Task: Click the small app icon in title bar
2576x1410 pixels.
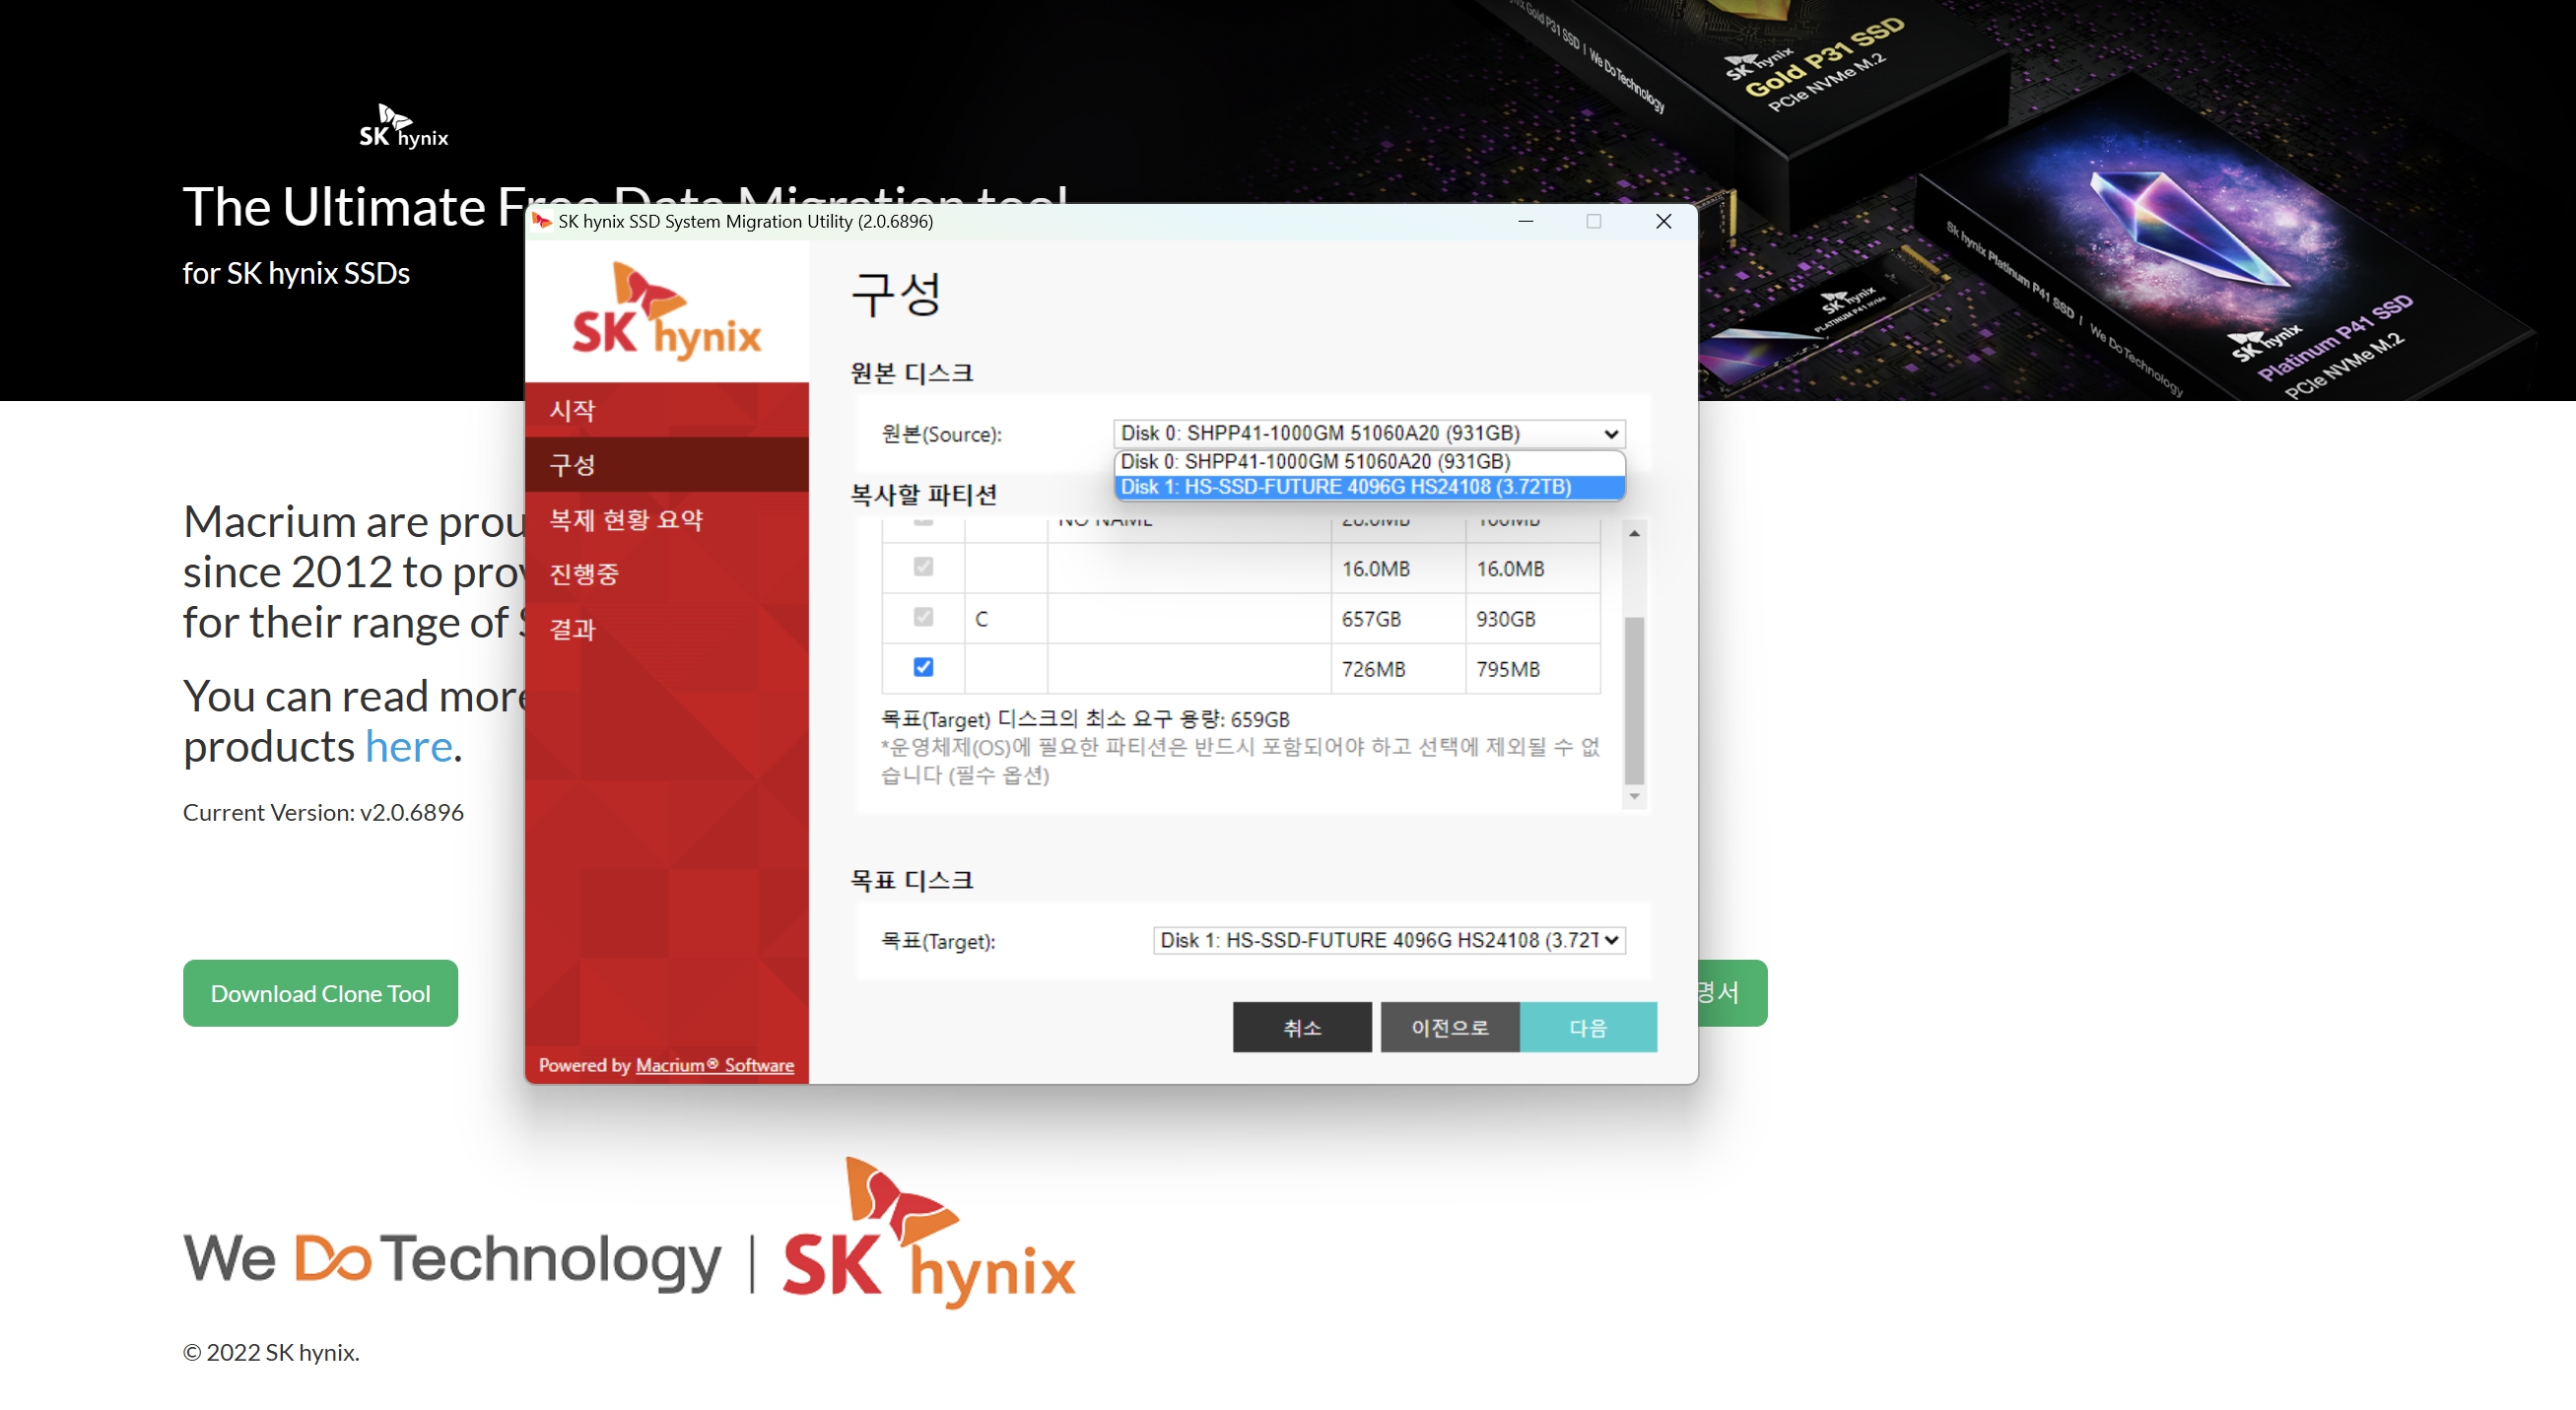Action: (x=542, y=221)
